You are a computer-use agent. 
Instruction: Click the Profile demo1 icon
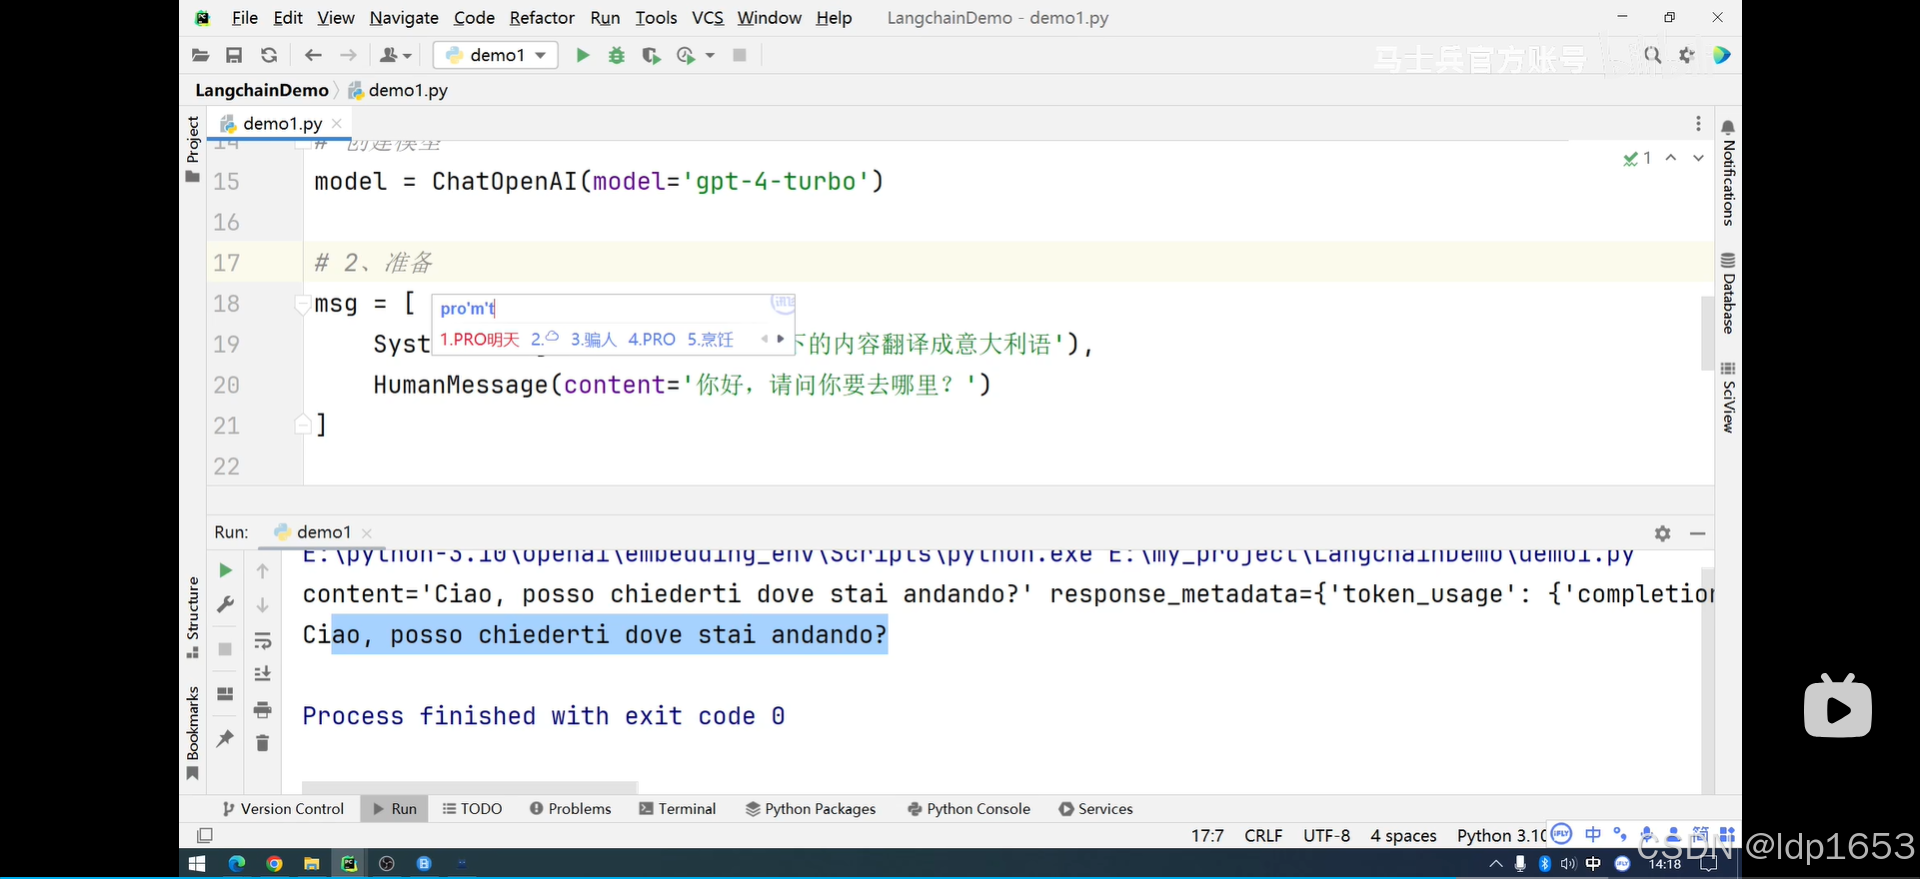686,55
